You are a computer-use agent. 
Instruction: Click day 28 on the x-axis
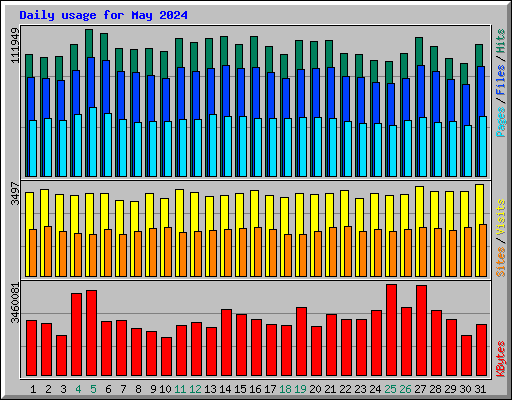[x=435, y=389]
